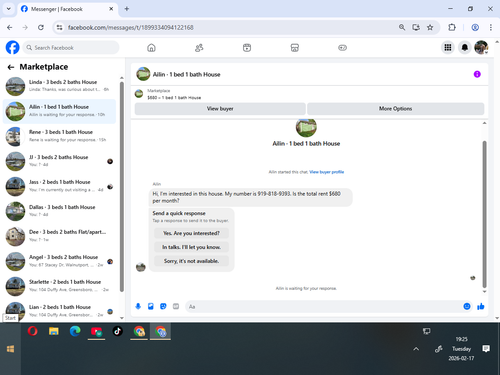Open Jass - 2 beds 1 bath House chat

click(x=59, y=186)
